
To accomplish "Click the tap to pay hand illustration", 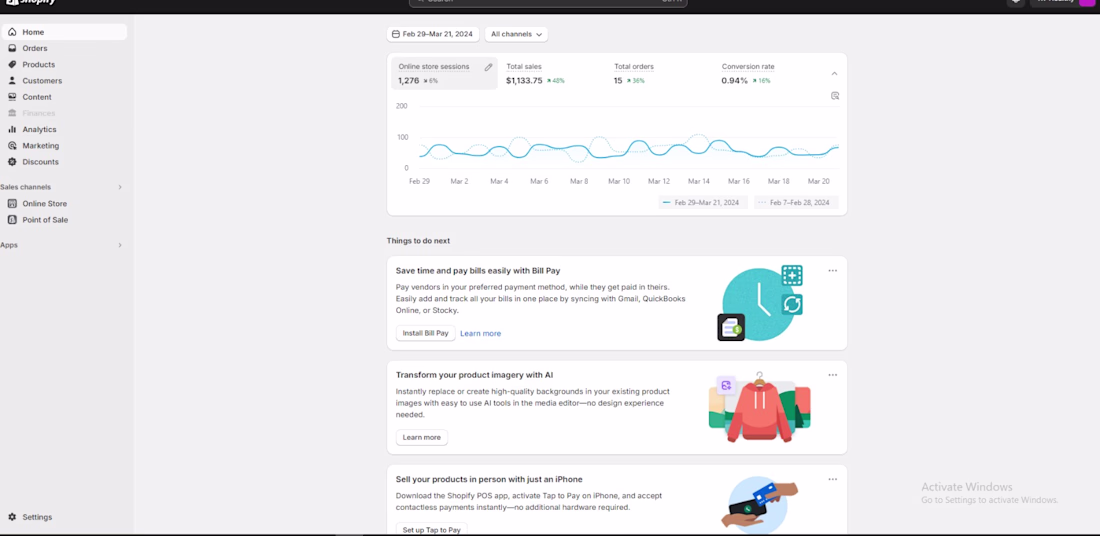I will pos(760,505).
